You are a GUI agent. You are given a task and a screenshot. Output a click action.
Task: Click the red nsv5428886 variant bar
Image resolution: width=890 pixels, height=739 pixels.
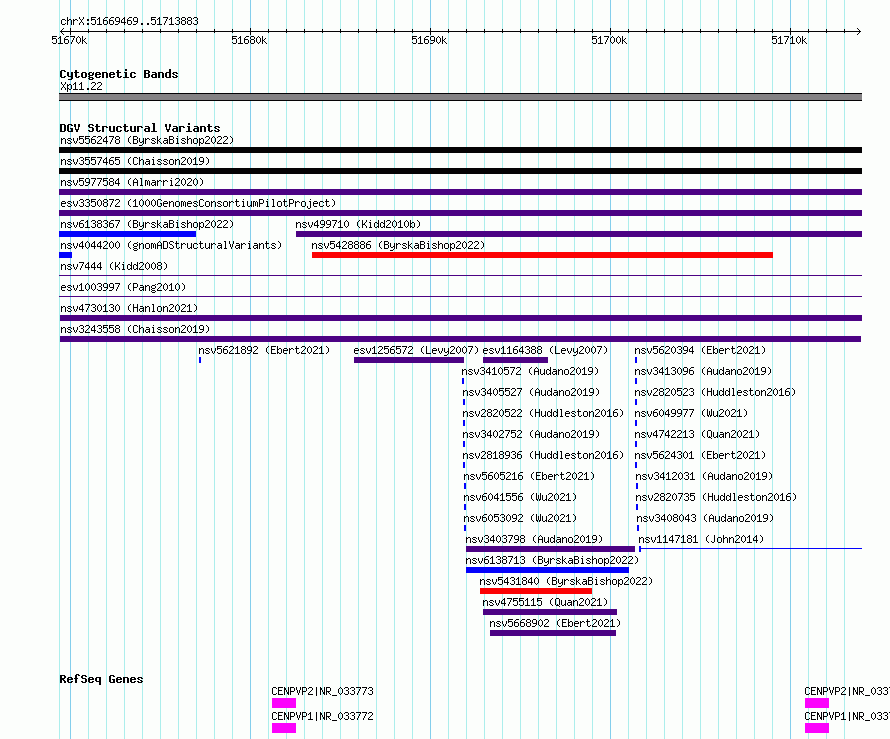[542, 255]
